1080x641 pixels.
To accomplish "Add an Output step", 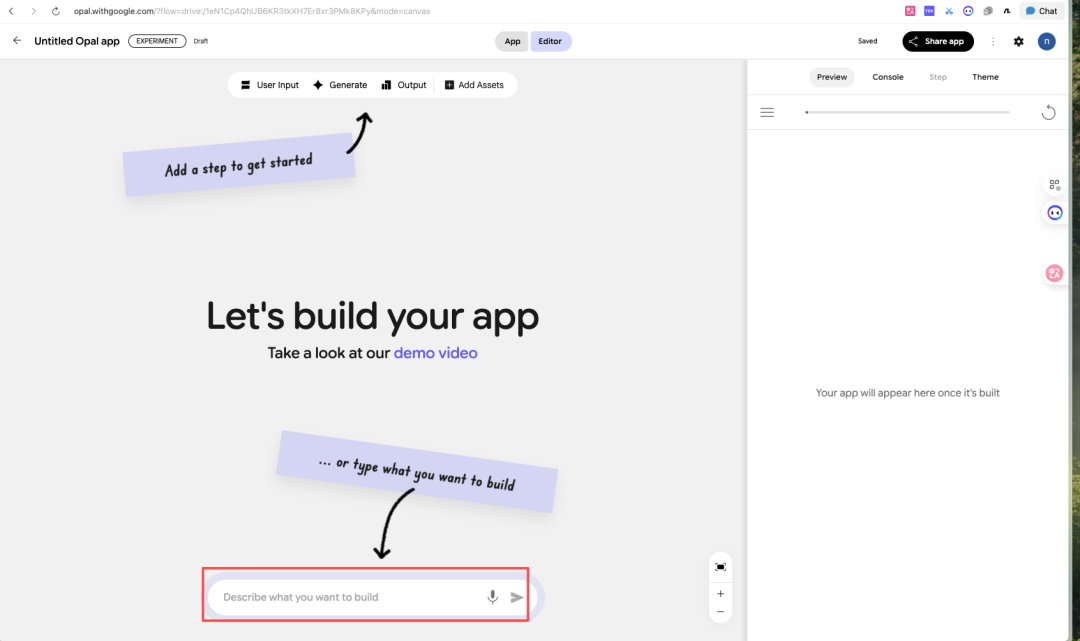I will pyautogui.click(x=404, y=85).
